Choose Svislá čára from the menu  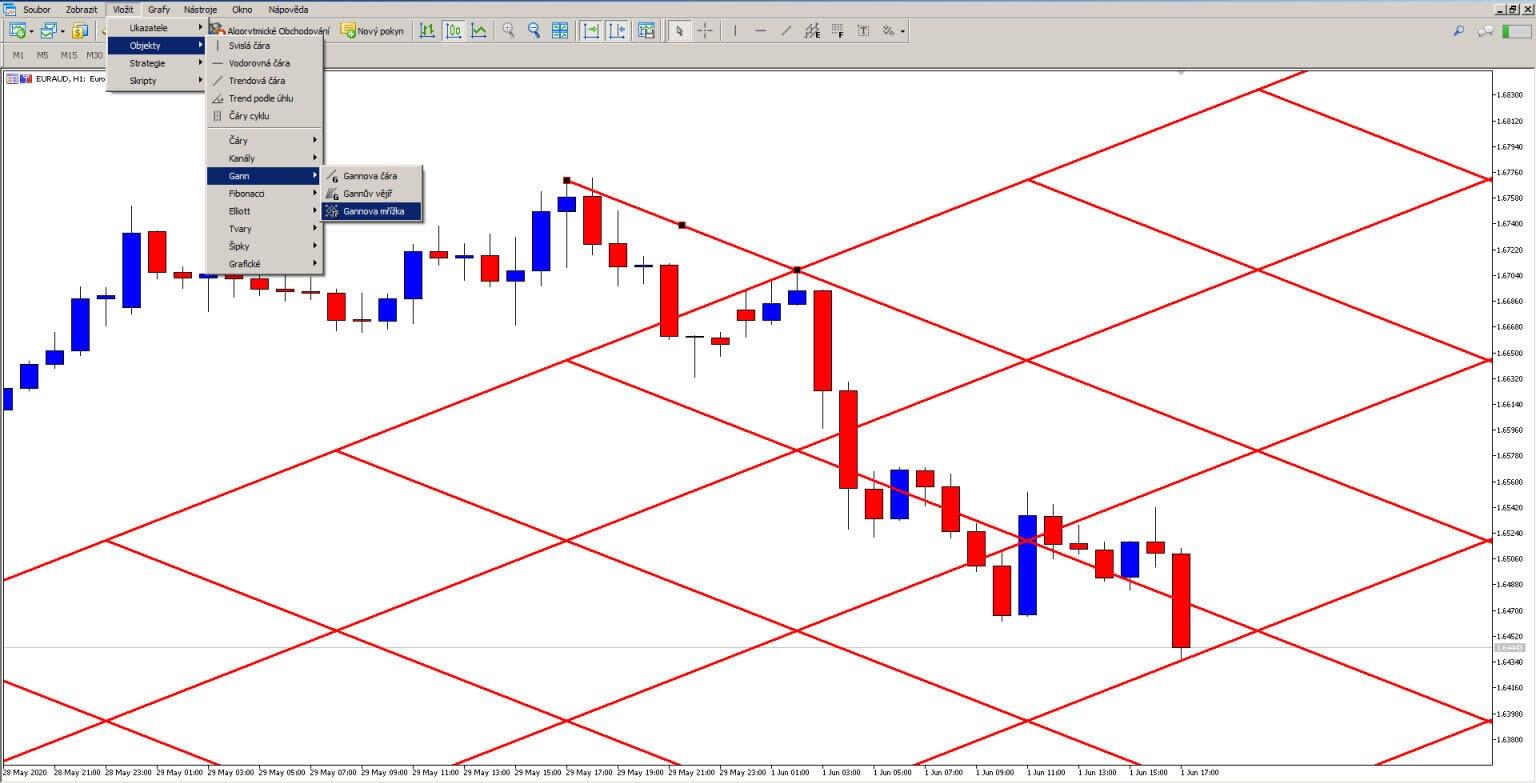click(264, 45)
